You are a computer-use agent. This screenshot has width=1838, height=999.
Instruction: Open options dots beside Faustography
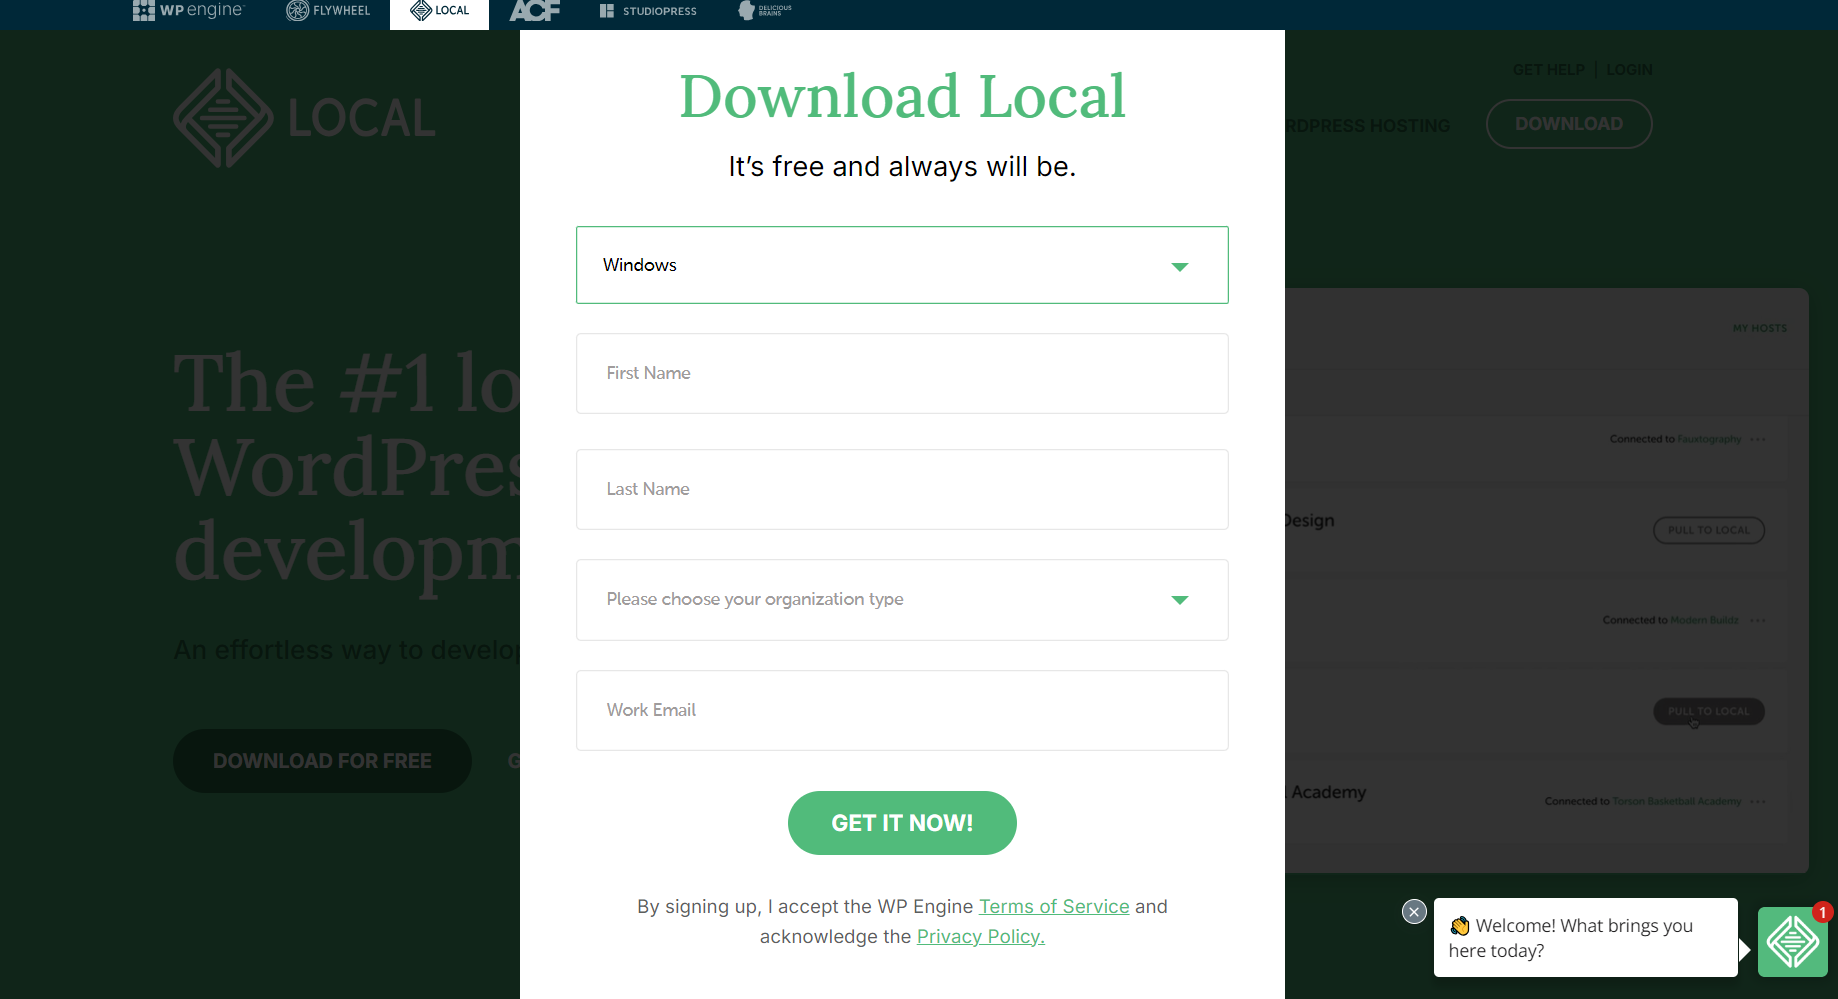tap(1758, 440)
